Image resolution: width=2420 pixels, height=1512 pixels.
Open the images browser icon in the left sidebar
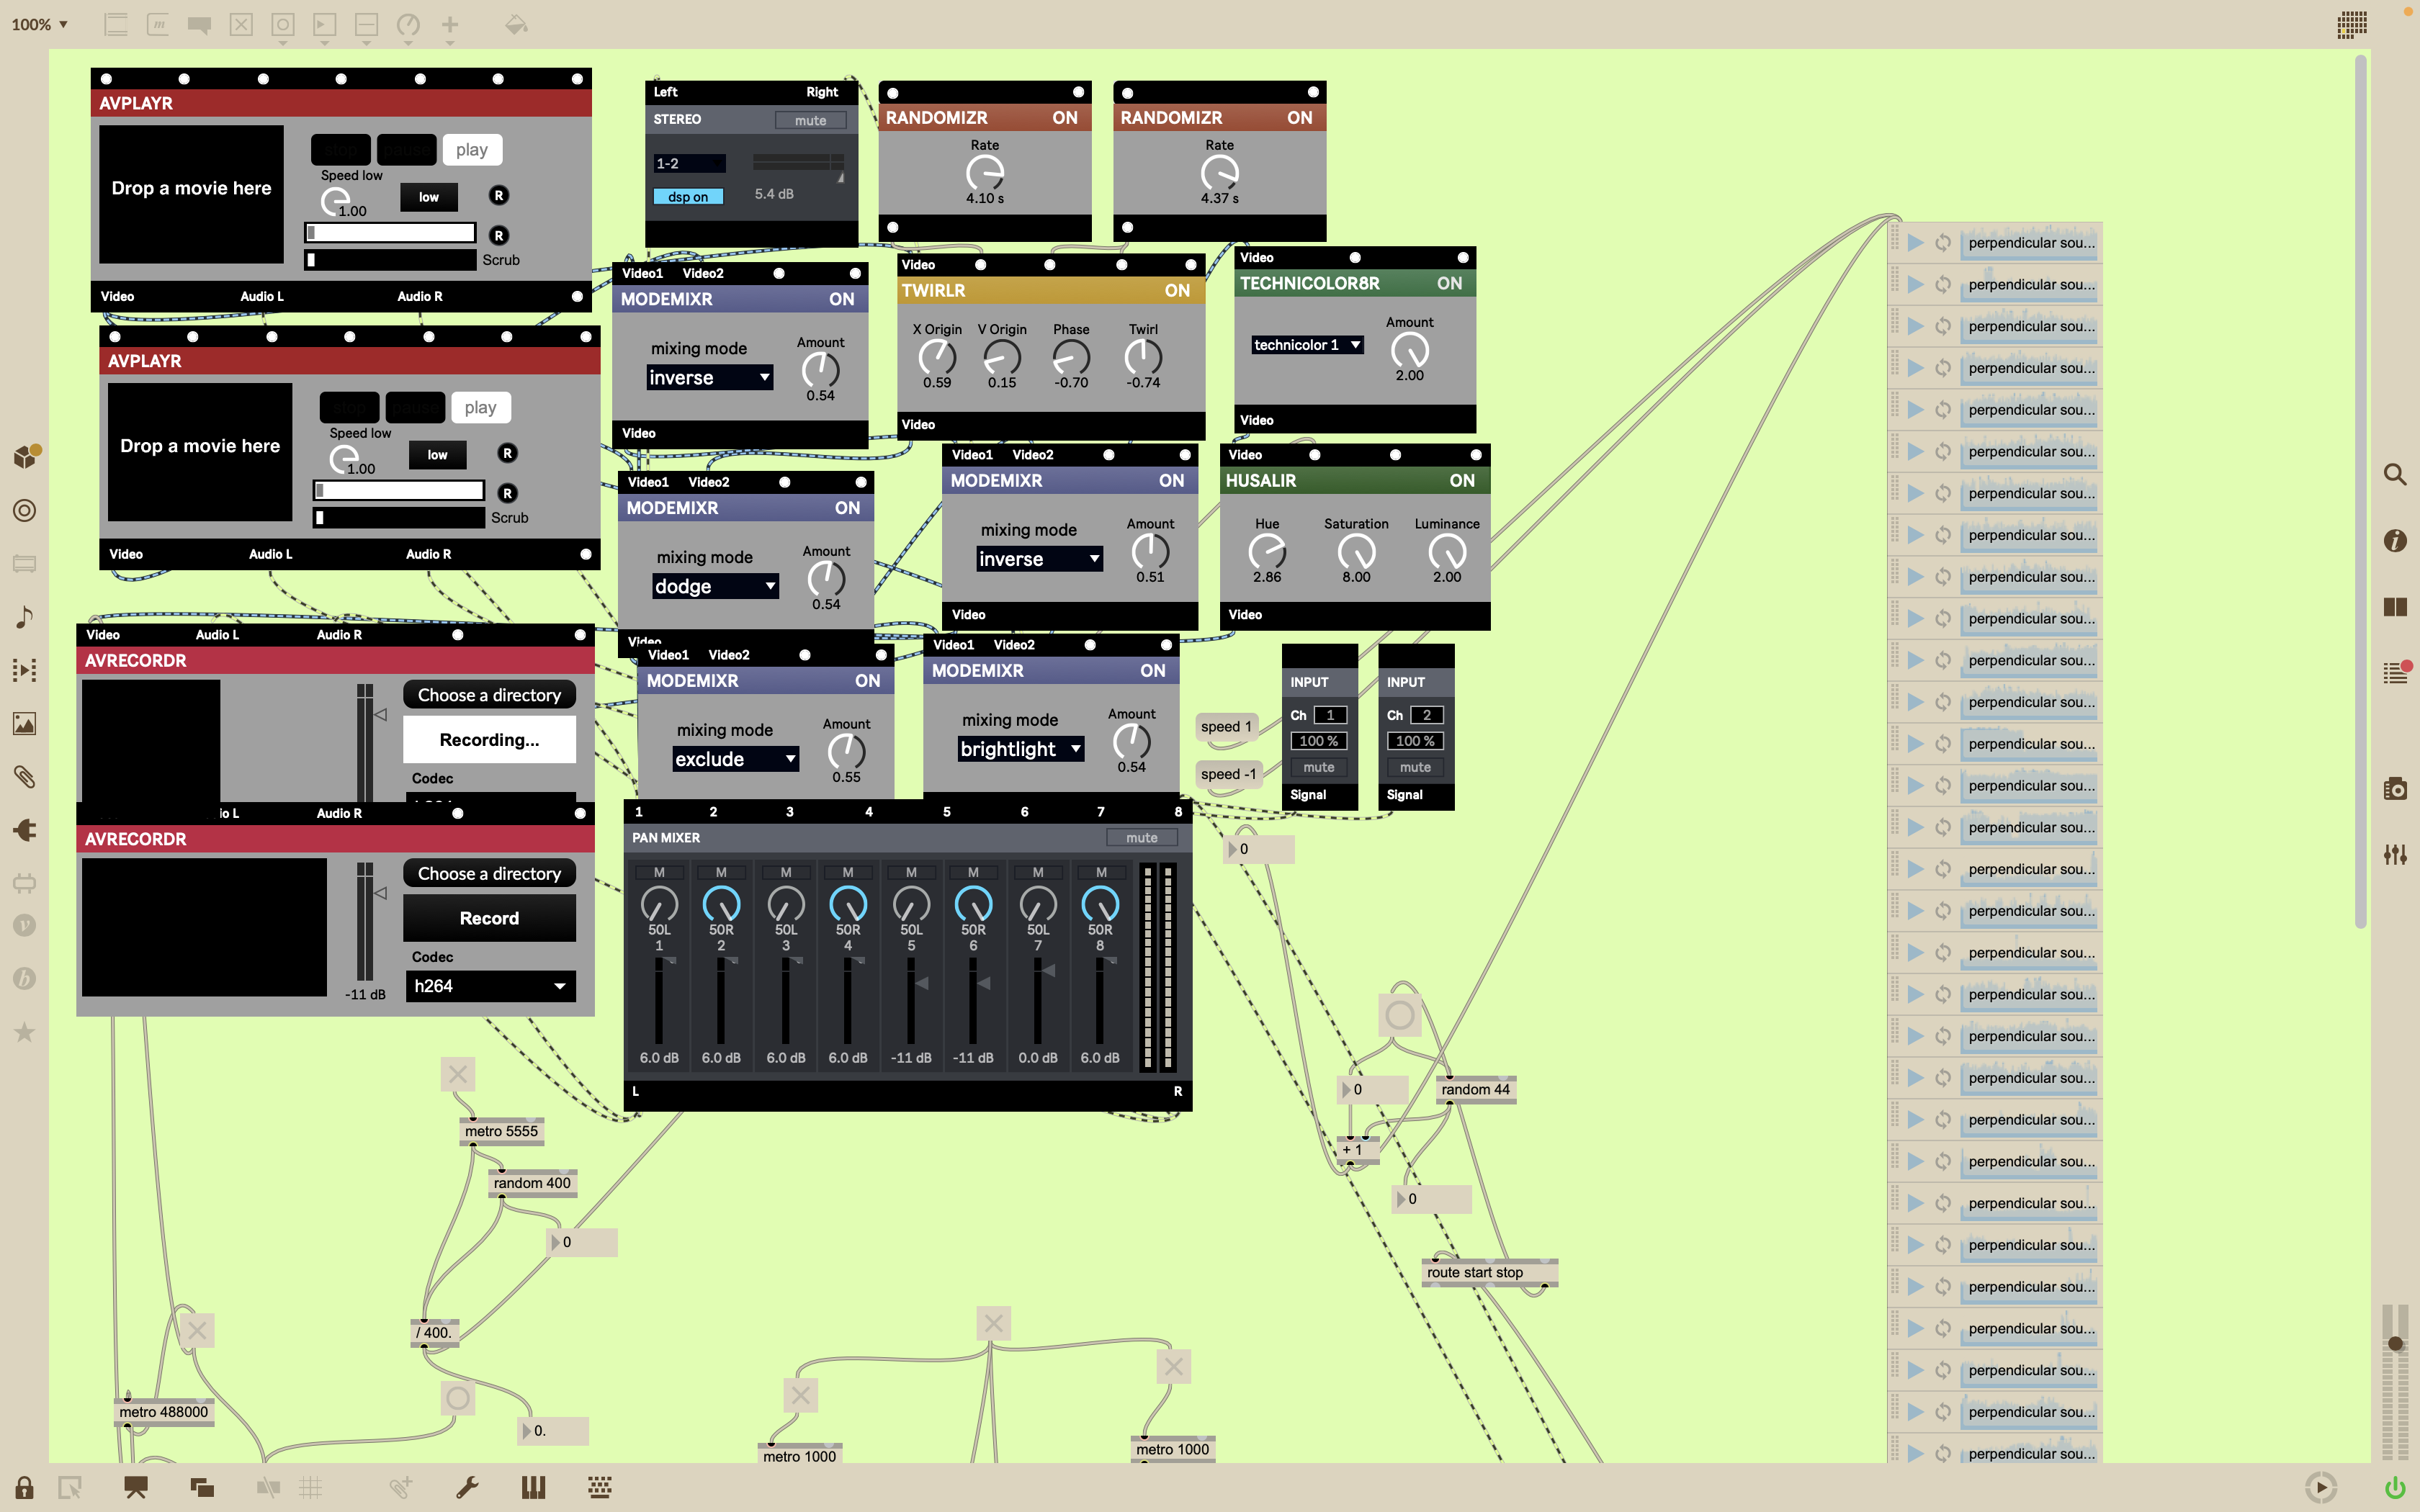(x=25, y=723)
